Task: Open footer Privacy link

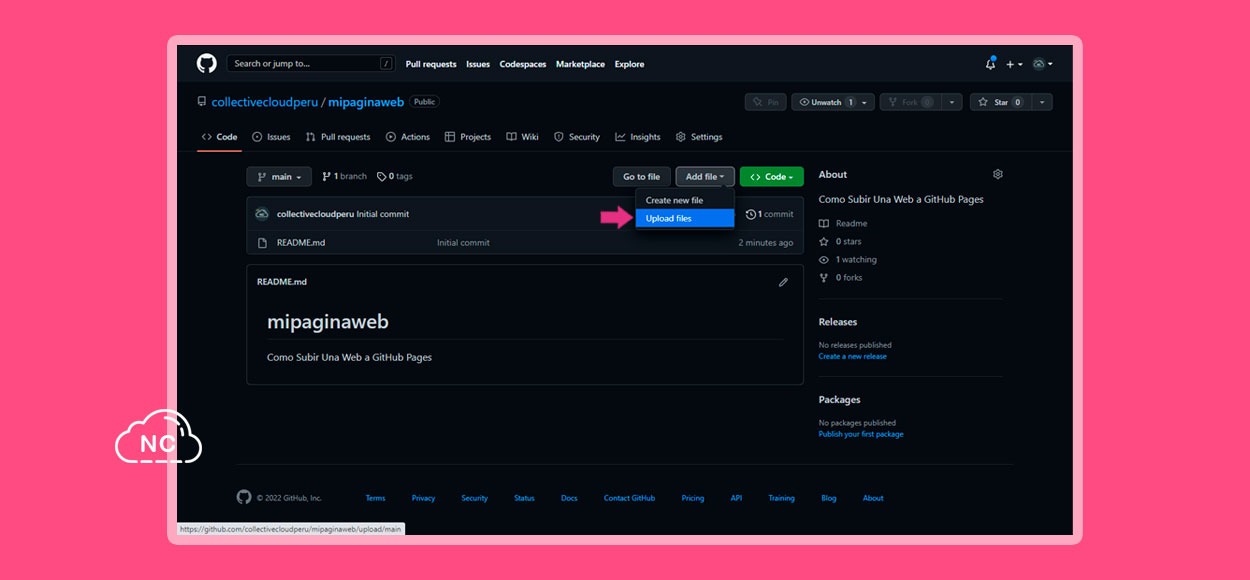Action: [423, 498]
